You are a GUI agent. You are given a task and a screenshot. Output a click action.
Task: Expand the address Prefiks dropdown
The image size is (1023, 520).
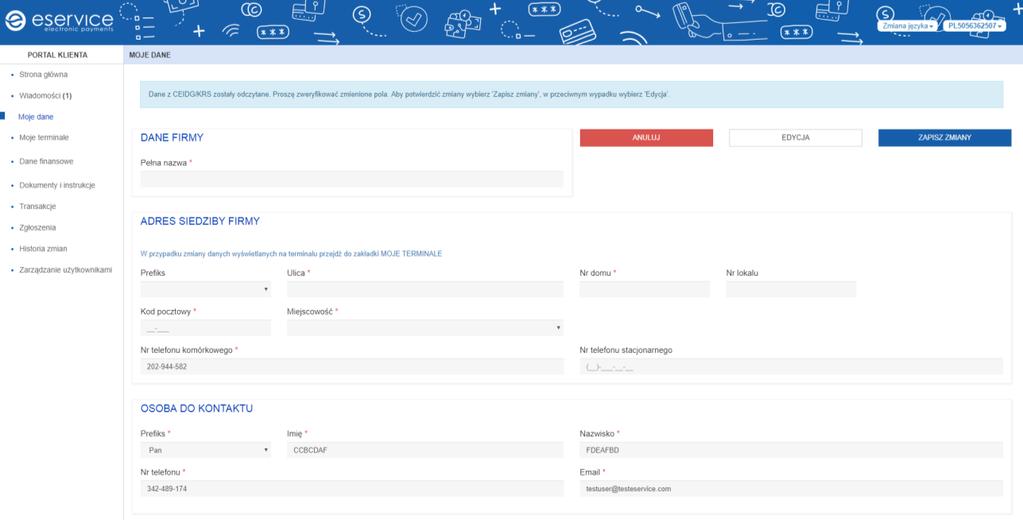pos(206,289)
